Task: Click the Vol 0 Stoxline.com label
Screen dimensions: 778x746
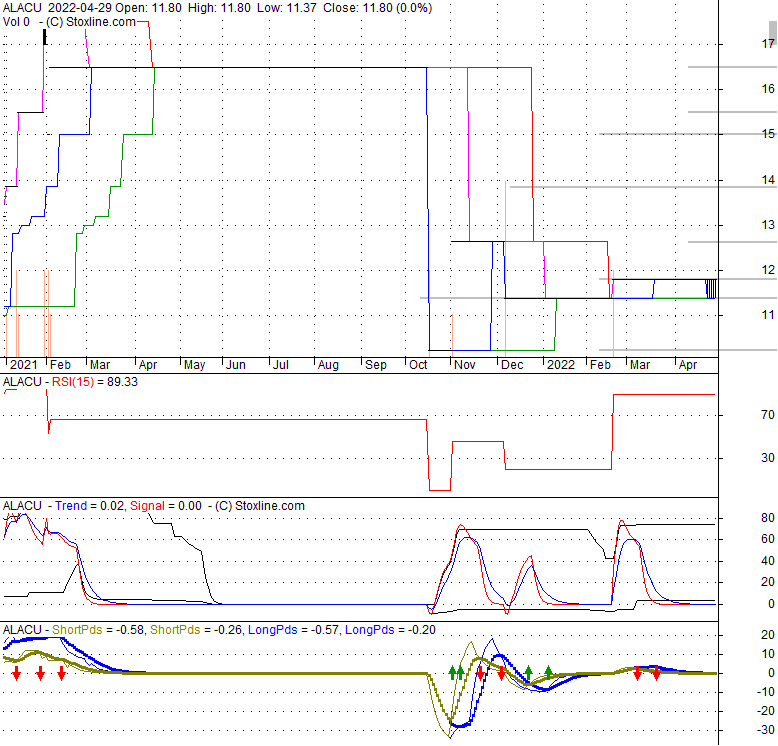Action: pos(69,22)
